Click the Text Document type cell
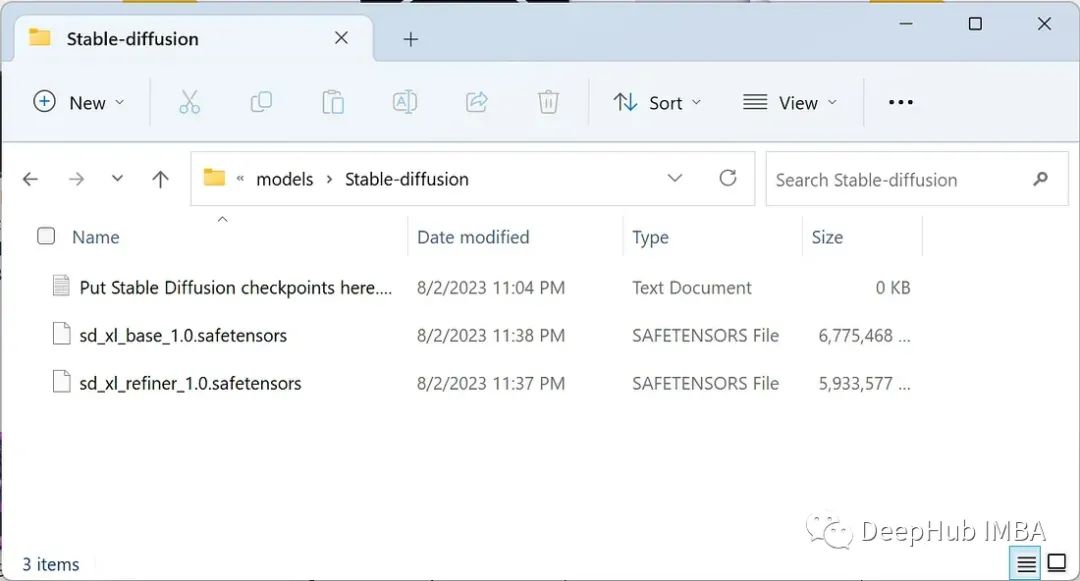The width and height of the screenshot is (1080, 581). 692,287
